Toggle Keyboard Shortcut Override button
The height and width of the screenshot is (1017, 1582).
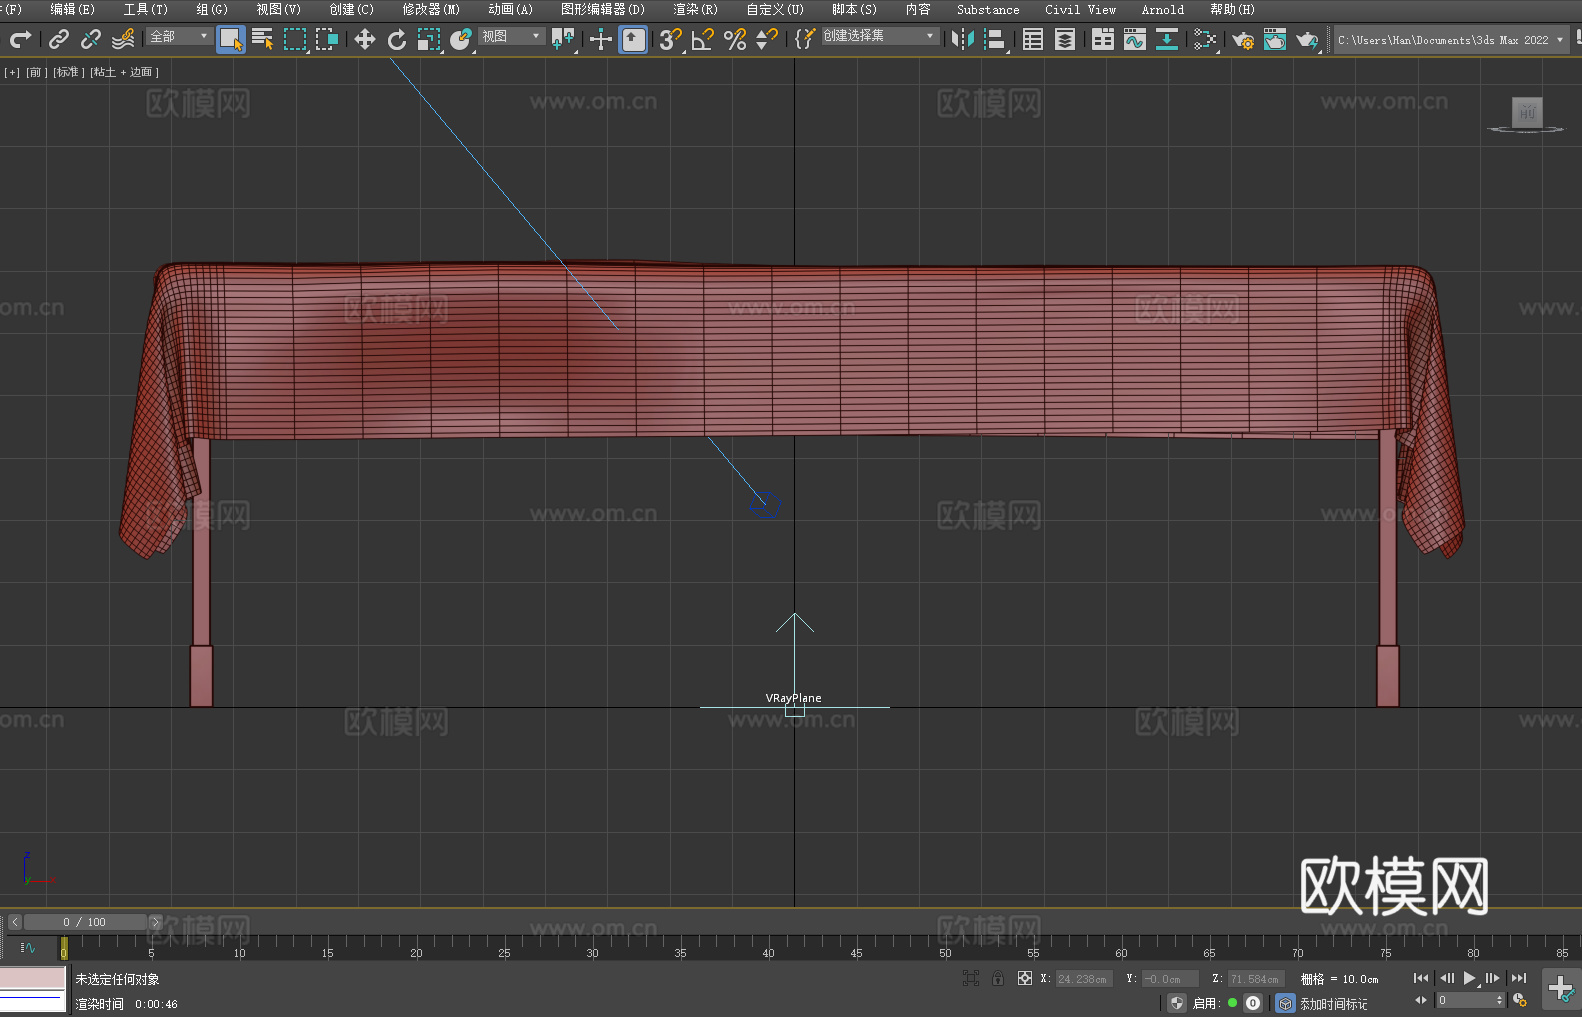coord(633,39)
